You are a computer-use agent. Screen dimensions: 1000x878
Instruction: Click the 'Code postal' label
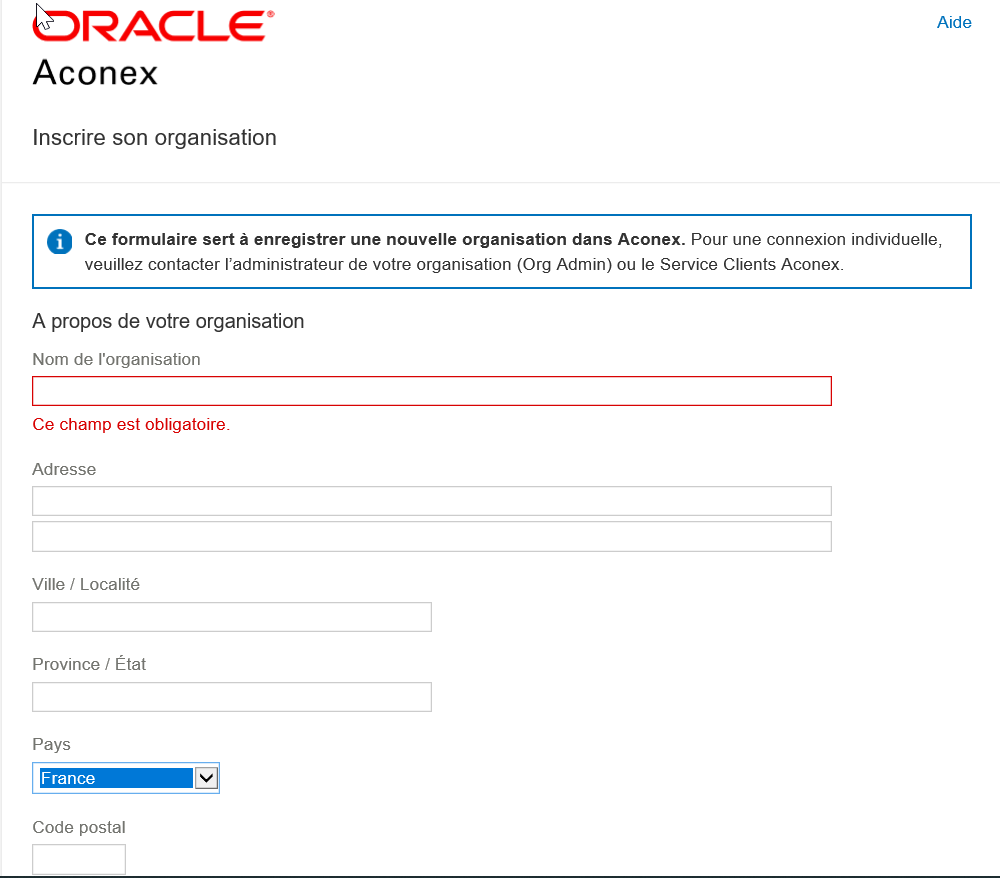[x=79, y=828]
